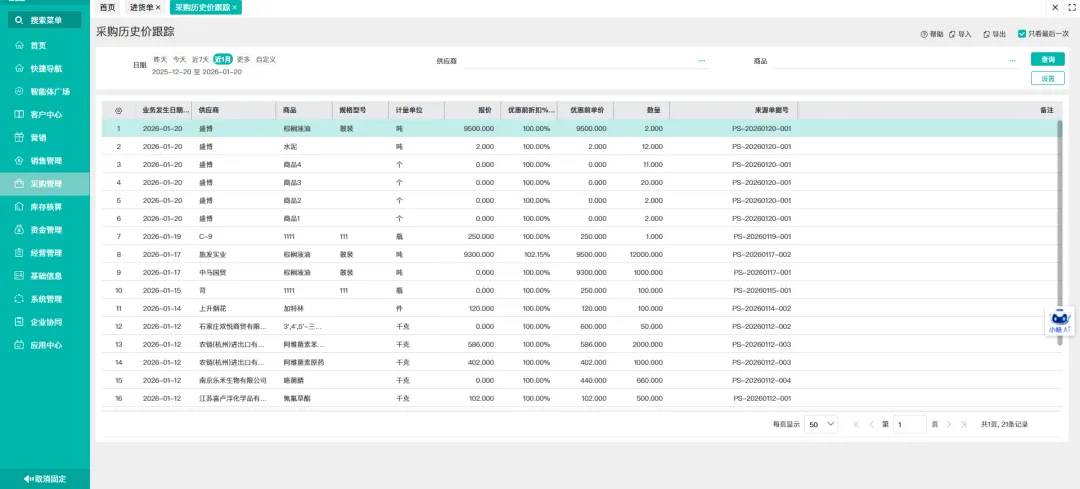The width and height of the screenshot is (1080, 489).
Task: Click the 导出 export icon button
Action: click(x=995, y=34)
